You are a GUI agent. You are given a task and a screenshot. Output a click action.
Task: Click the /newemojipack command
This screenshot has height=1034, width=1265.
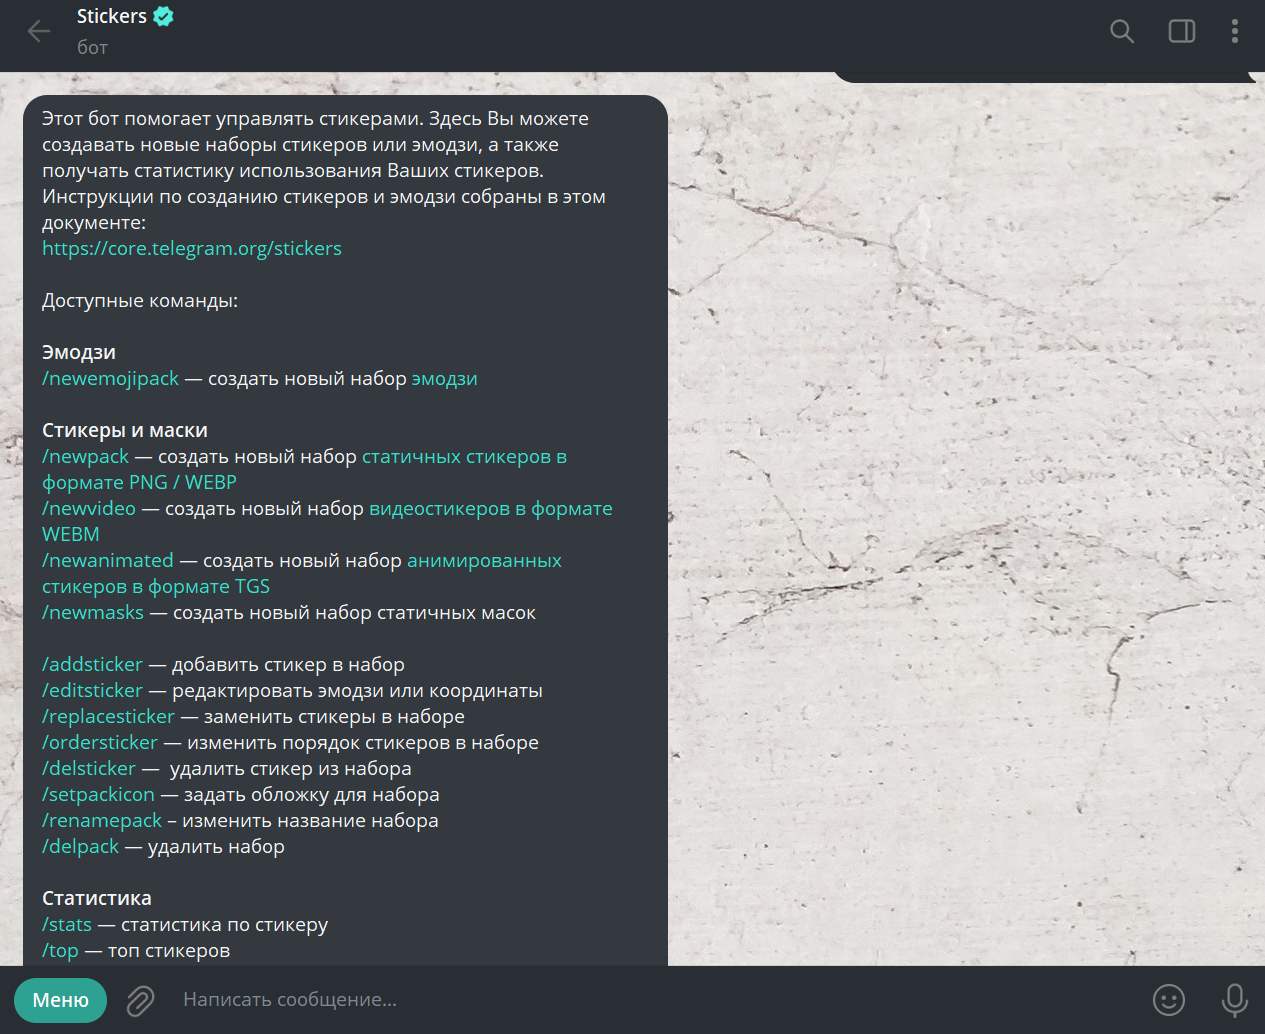(110, 378)
